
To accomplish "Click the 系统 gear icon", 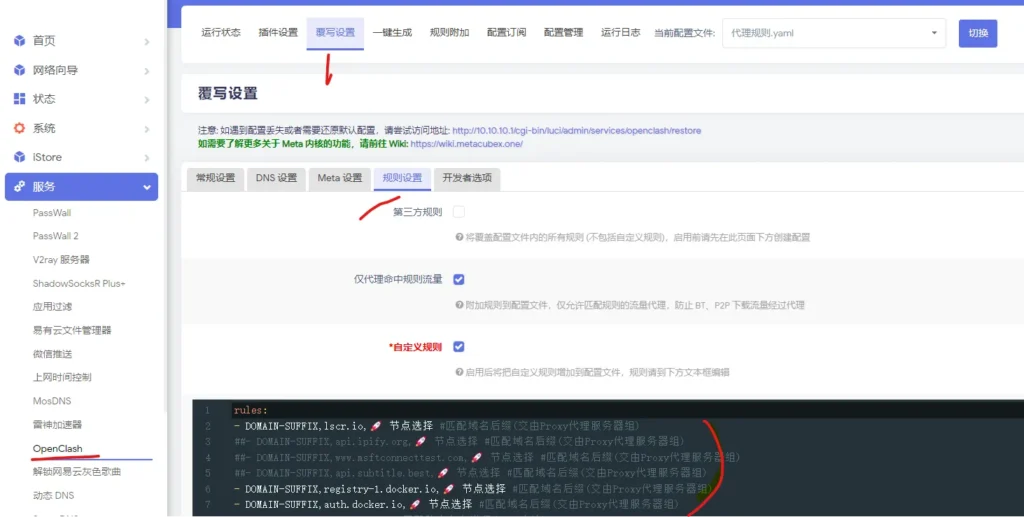I will [20, 128].
